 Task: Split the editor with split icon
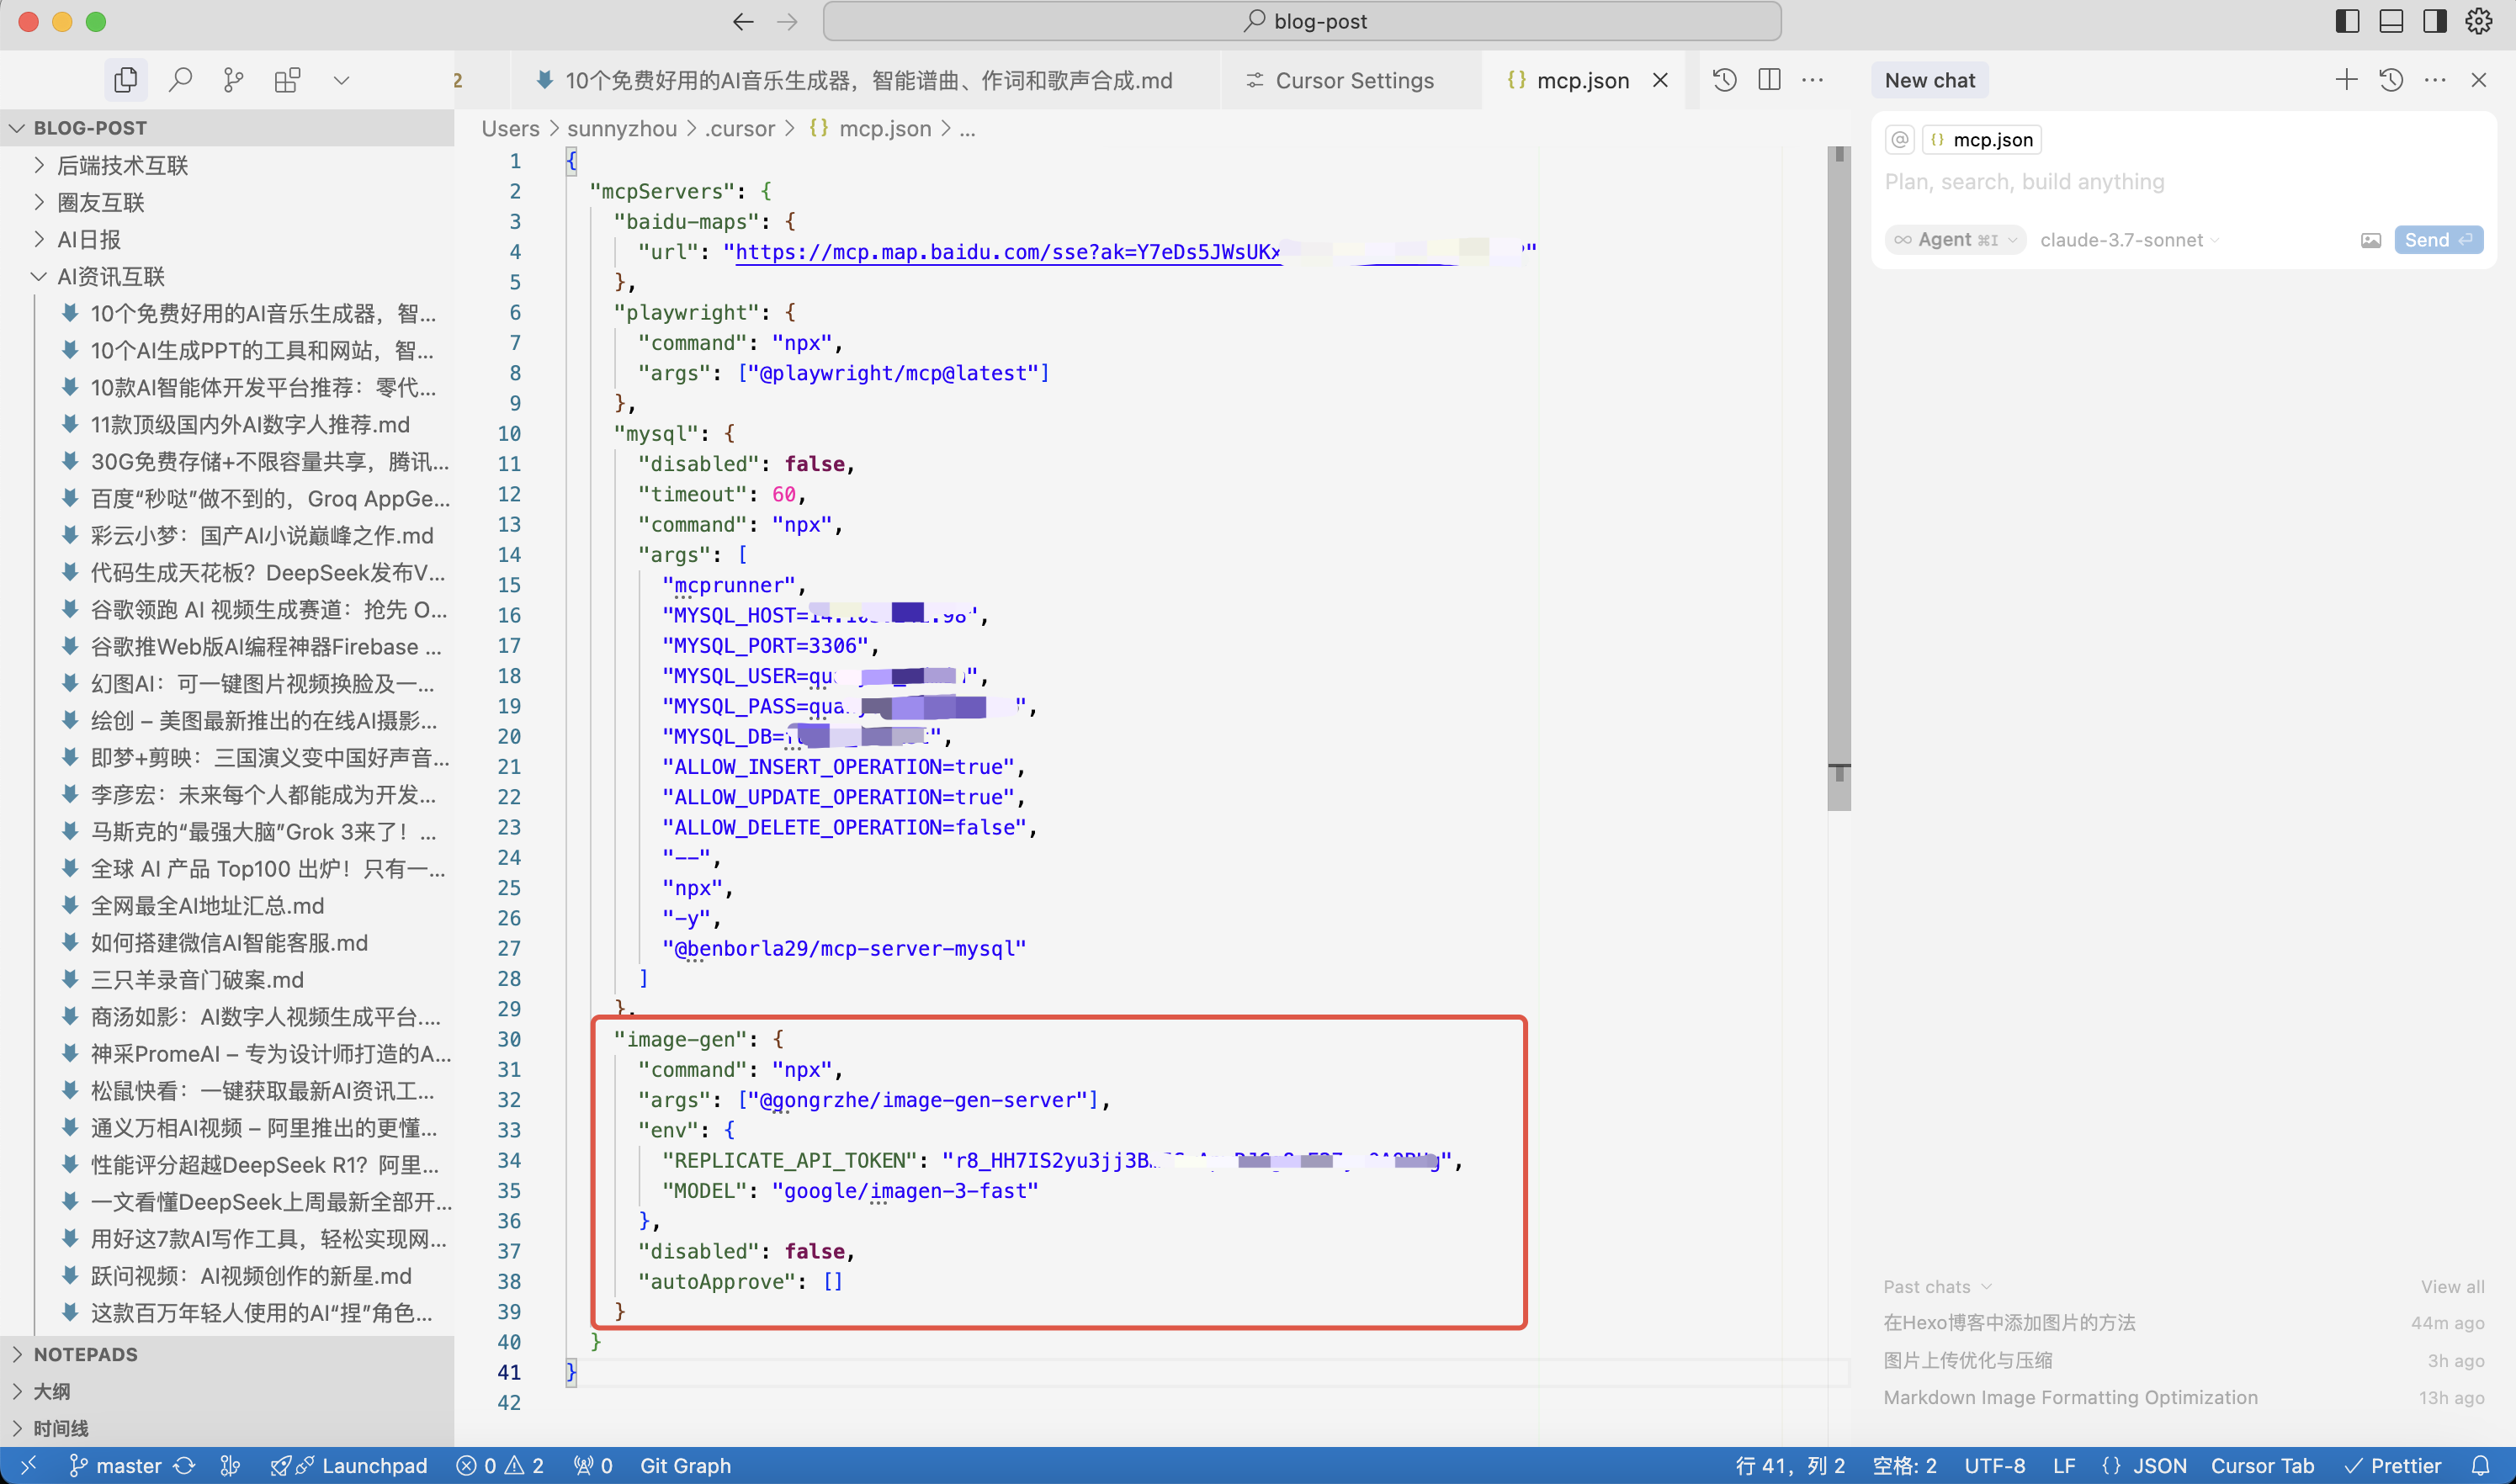1769,80
